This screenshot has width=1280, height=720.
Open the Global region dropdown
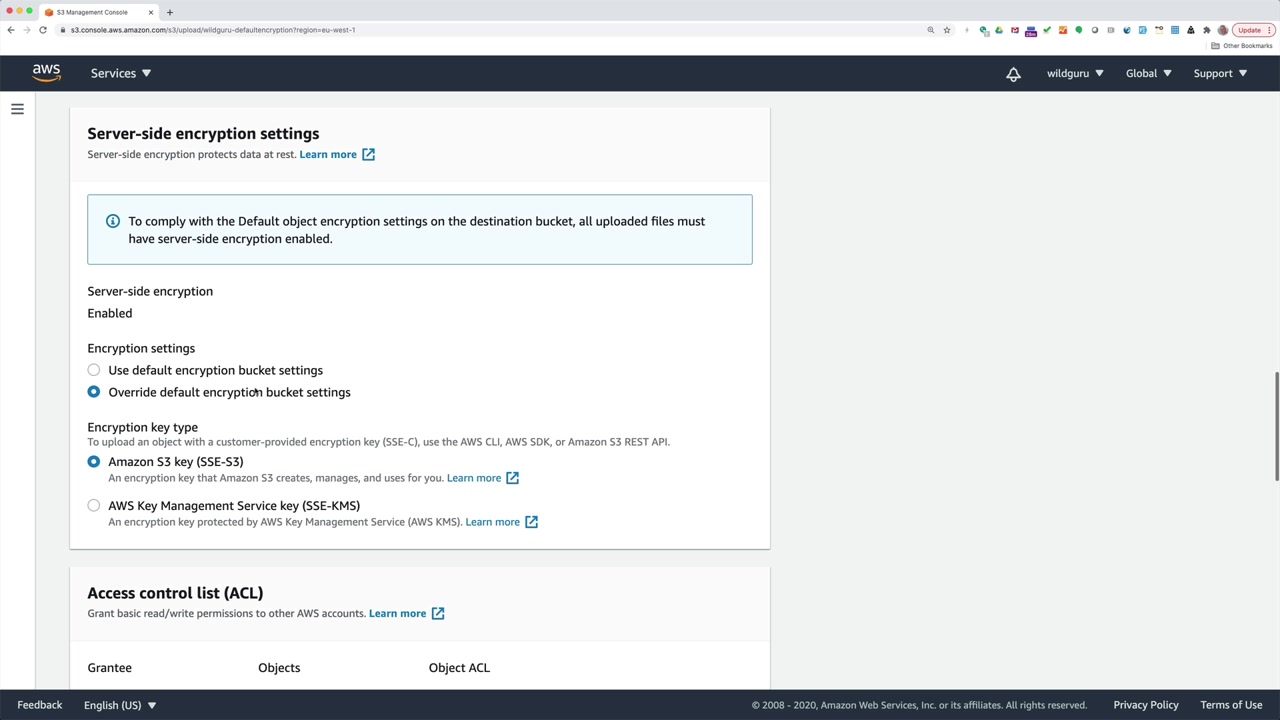coord(1148,73)
